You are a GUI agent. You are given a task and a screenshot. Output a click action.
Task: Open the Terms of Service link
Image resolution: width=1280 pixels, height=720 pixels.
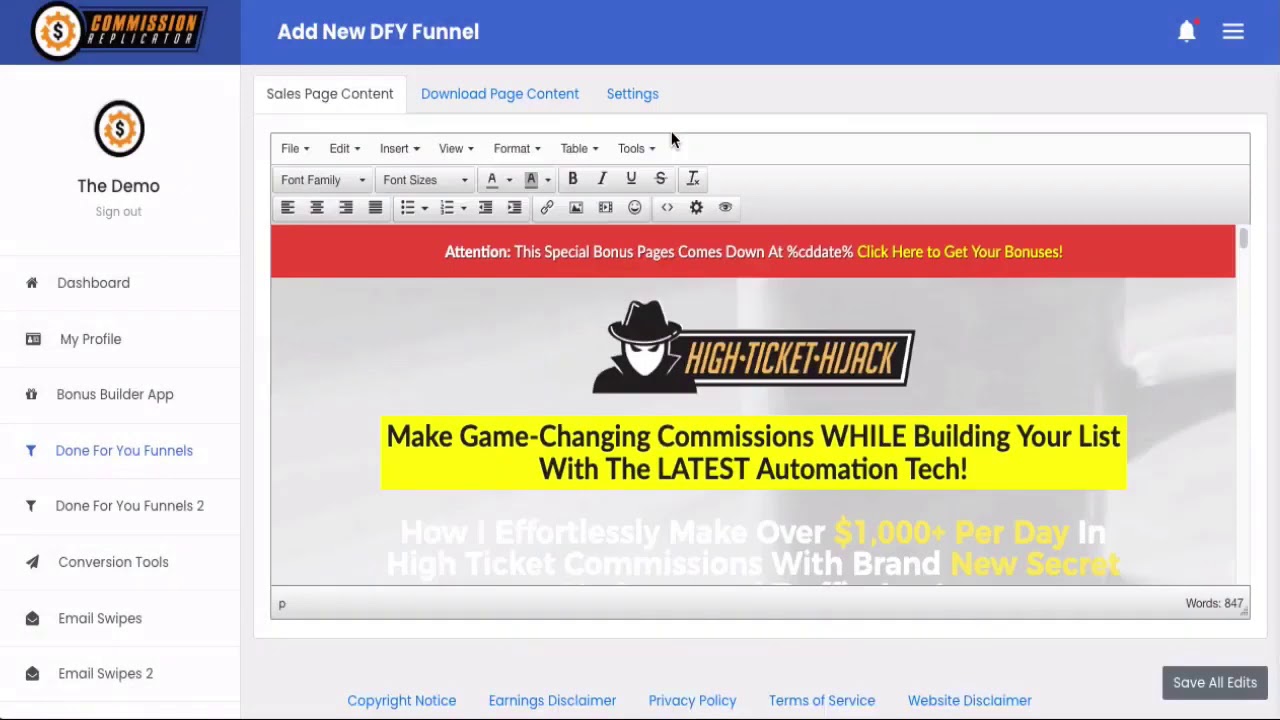point(822,701)
